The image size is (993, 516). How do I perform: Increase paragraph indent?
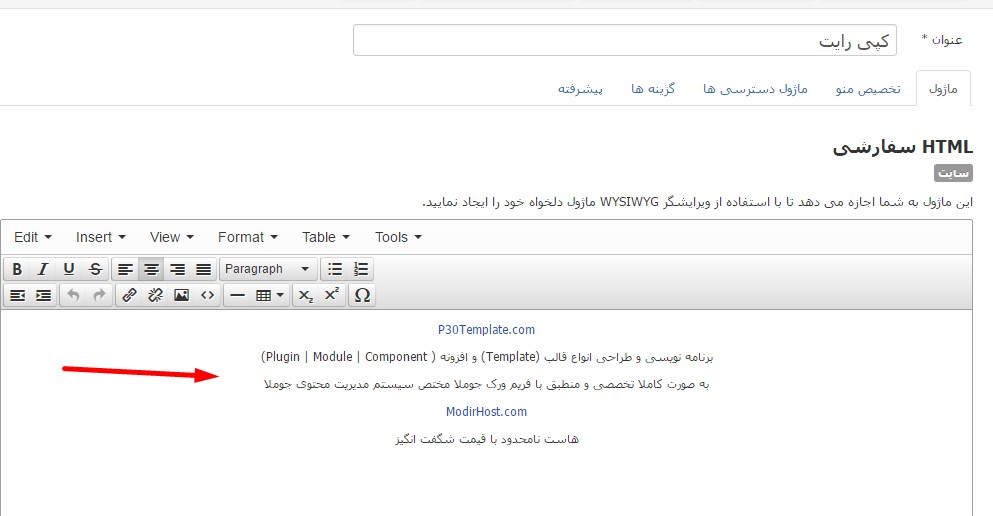[43, 295]
